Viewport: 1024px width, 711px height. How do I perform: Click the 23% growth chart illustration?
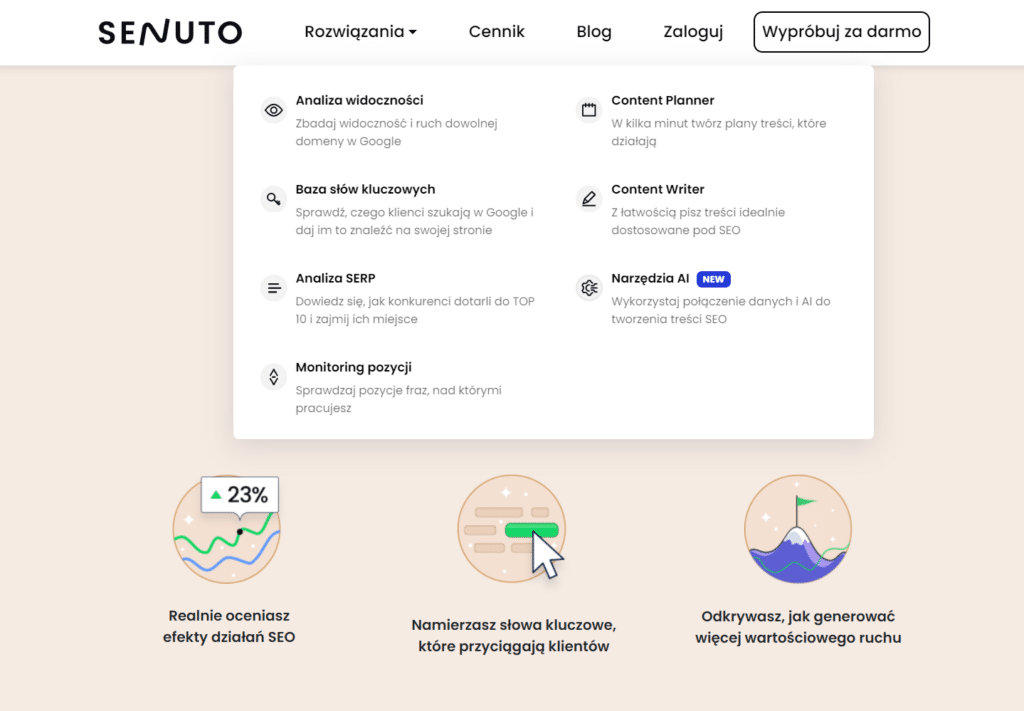coord(226,530)
